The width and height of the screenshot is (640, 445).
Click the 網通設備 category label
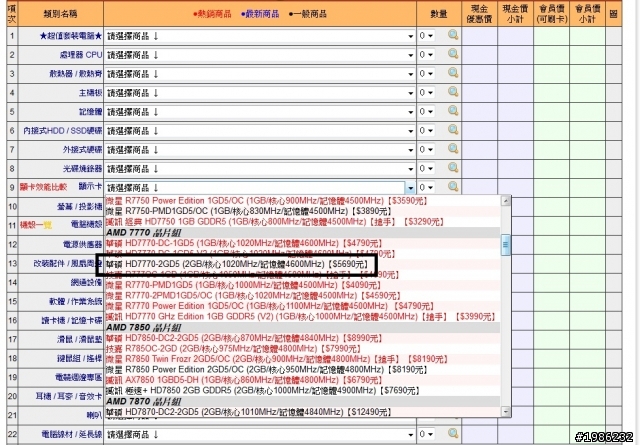[x=86, y=283]
